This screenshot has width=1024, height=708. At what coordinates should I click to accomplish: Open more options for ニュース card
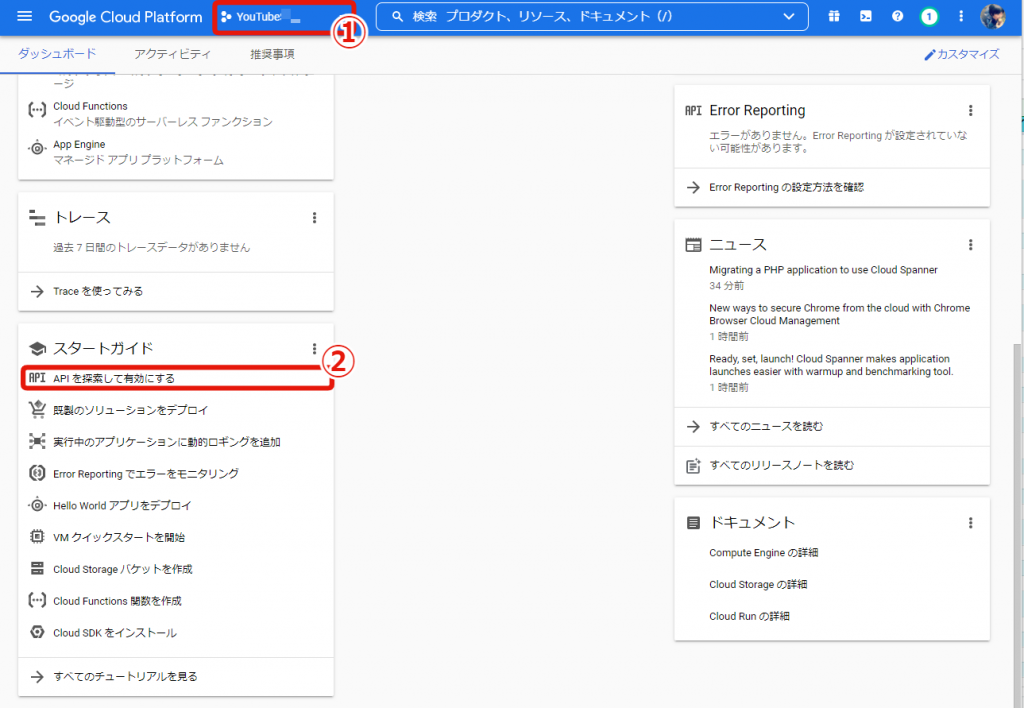point(970,245)
